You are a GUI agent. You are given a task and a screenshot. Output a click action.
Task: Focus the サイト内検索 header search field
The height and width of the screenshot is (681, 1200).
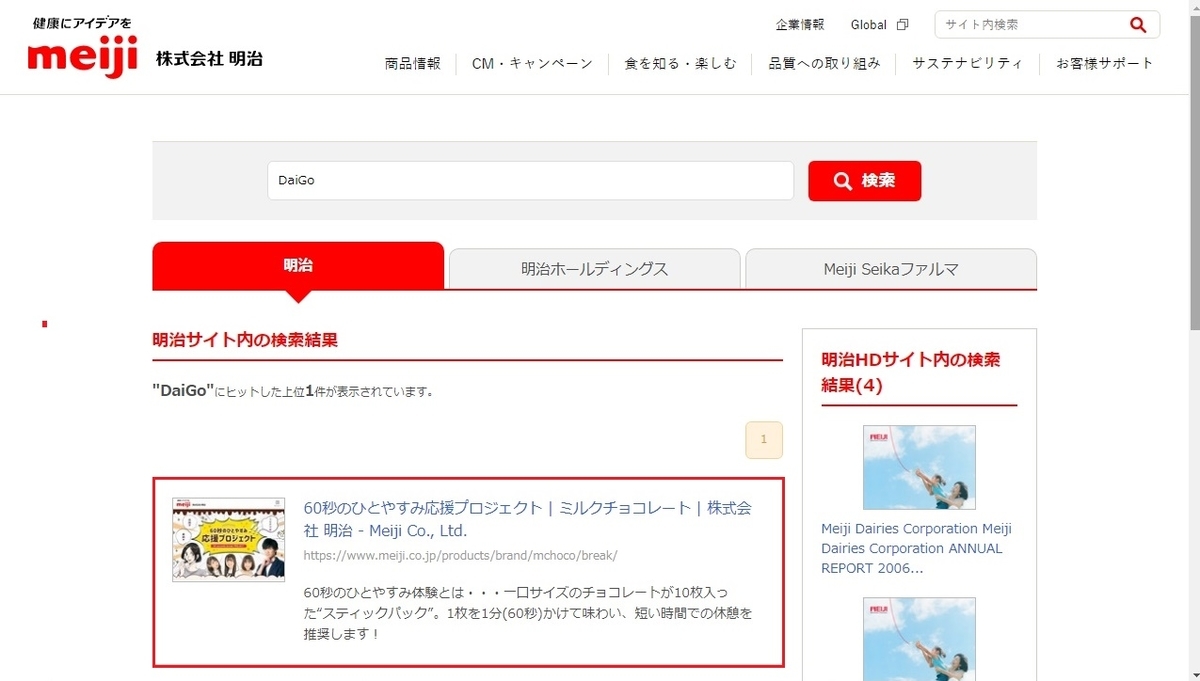(1030, 25)
